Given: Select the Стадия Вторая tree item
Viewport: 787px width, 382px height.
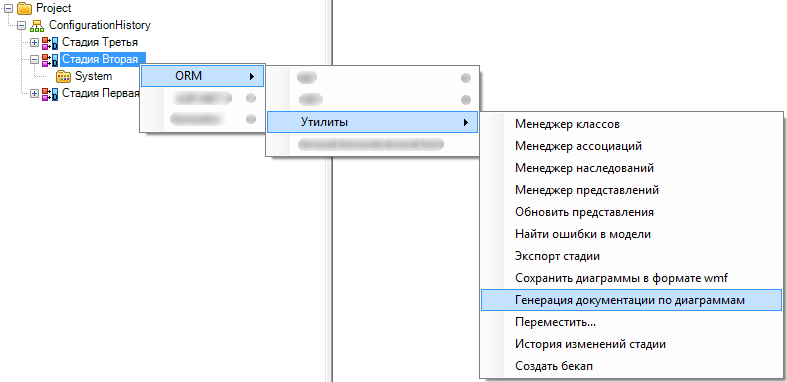Looking at the screenshot, I should 103,59.
